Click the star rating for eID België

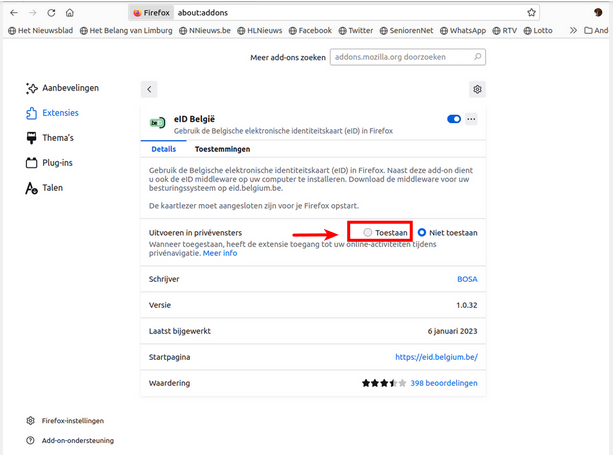pos(384,383)
